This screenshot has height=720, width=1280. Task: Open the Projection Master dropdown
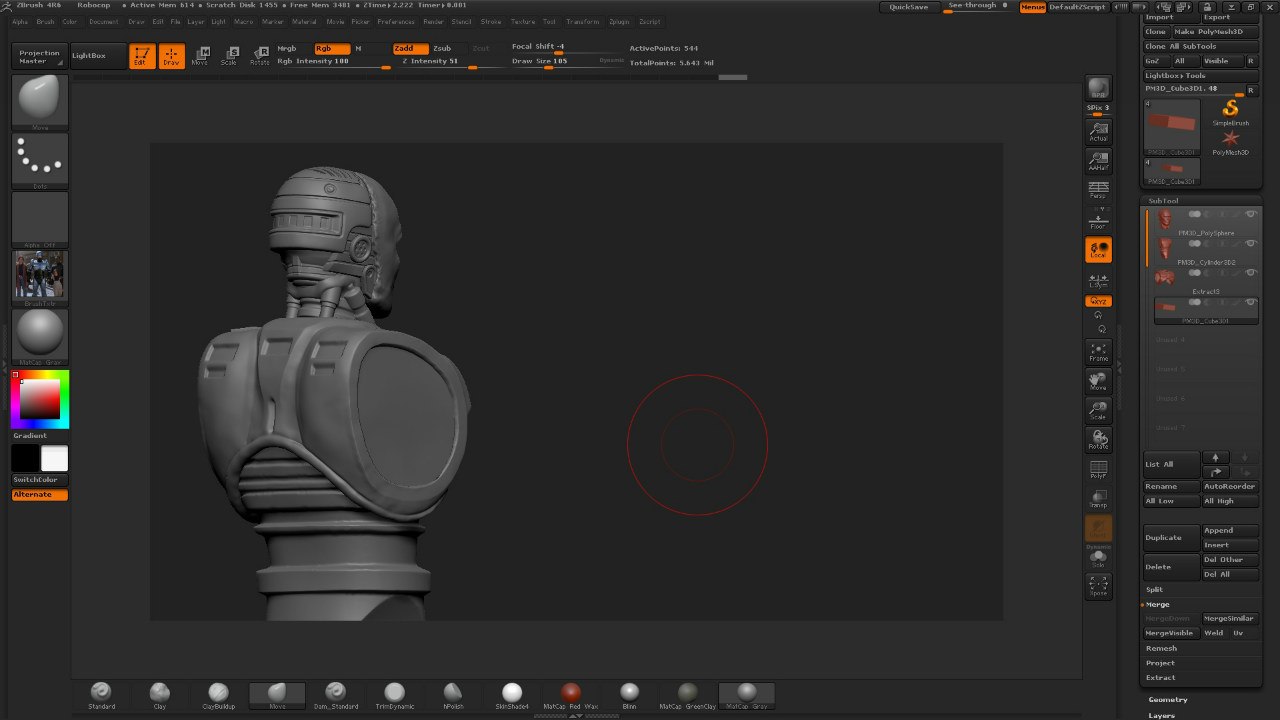40,57
